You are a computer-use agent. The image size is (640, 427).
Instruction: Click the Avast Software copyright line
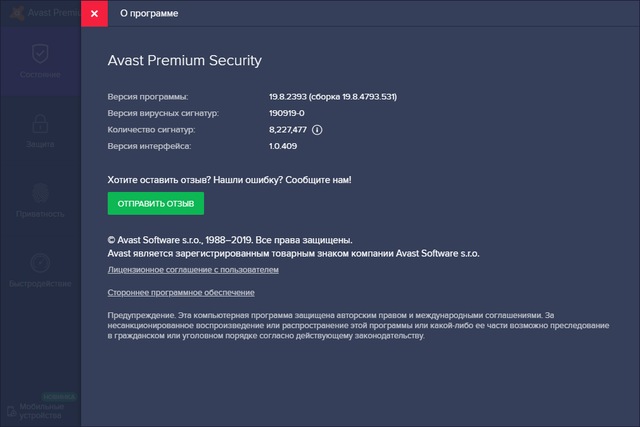[230, 240]
